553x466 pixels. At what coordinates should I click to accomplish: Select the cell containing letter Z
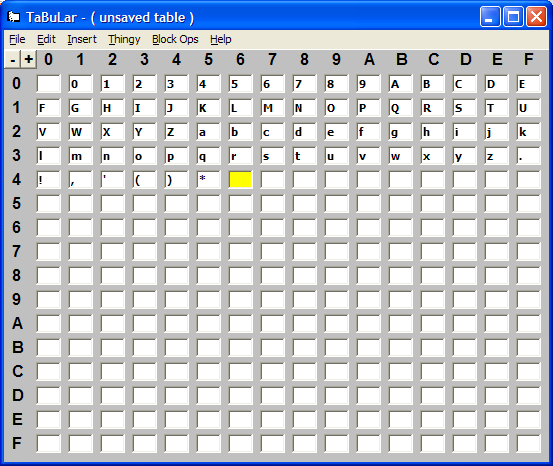[x=176, y=132]
